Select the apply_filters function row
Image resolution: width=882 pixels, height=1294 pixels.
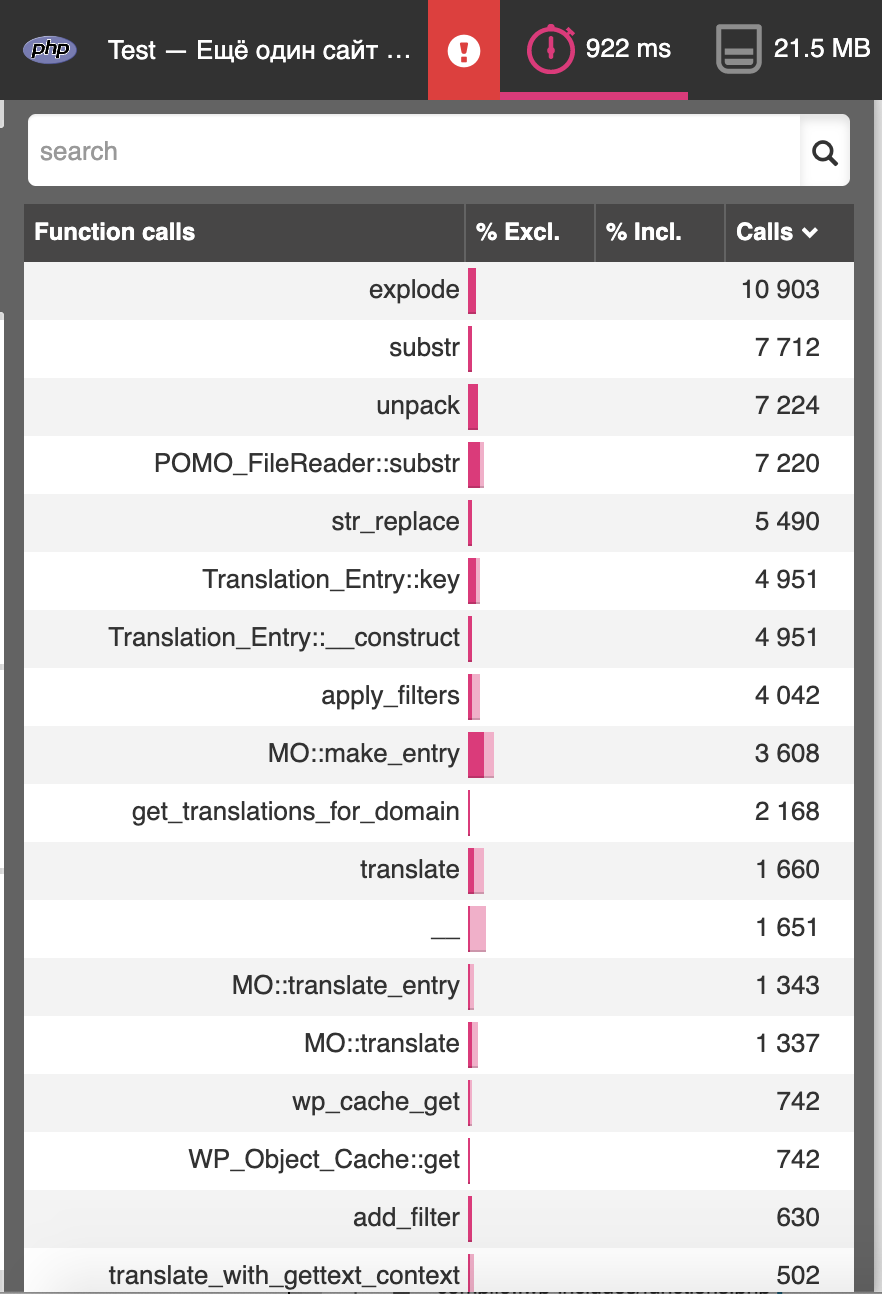(x=390, y=696)
